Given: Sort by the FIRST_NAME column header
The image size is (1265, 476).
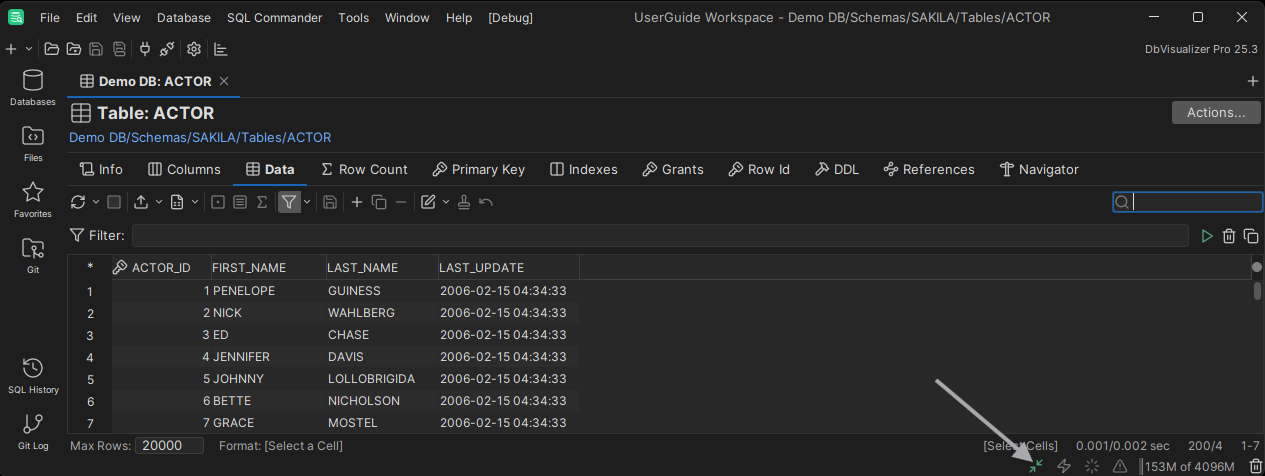Looking at the screenshot, I should coord(249,267).
